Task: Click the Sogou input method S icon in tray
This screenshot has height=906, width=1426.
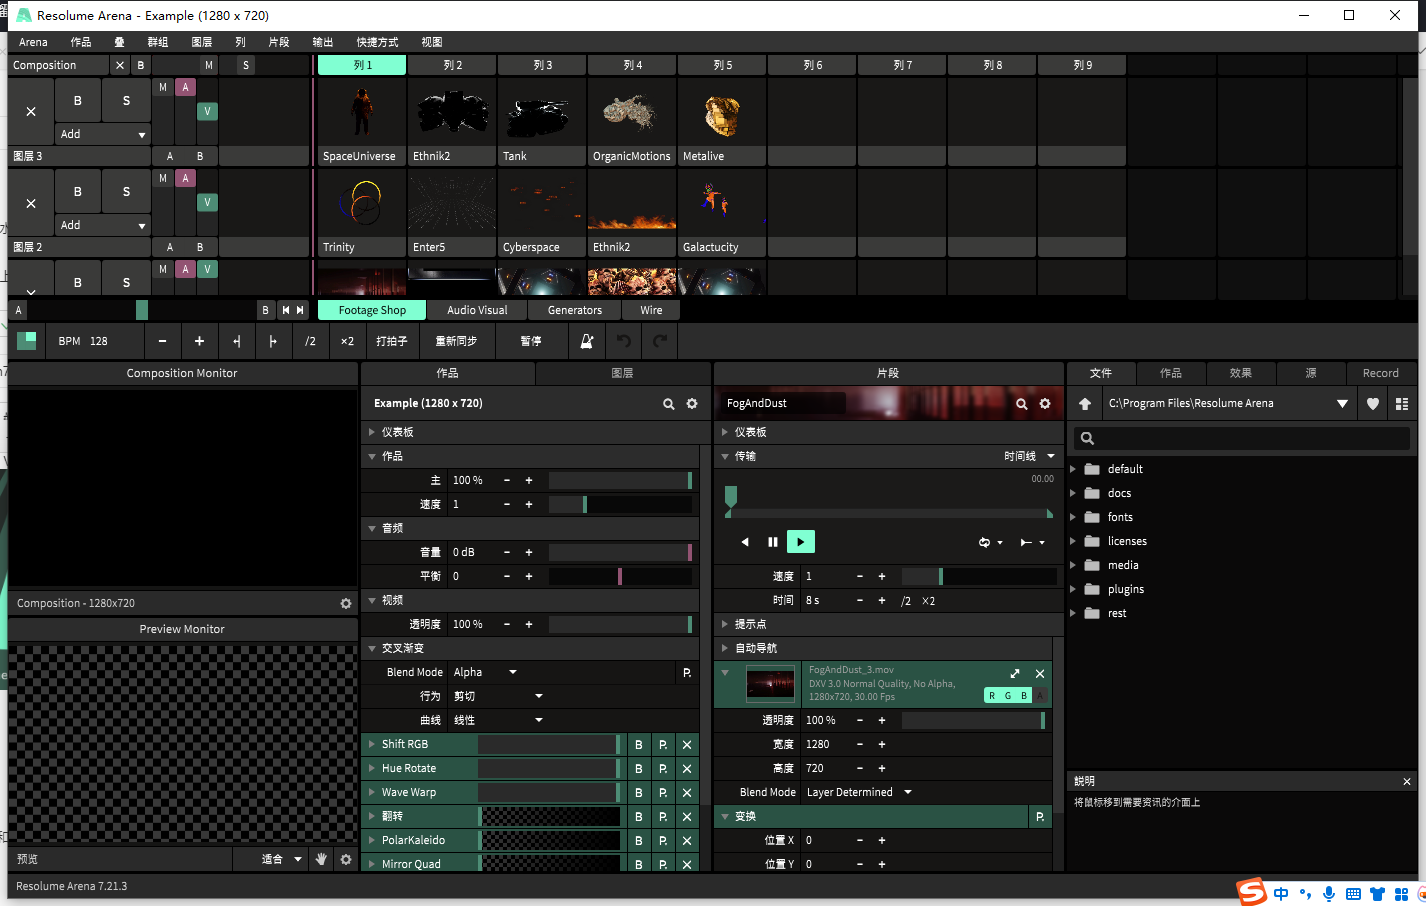Action: click(1251, 892)
